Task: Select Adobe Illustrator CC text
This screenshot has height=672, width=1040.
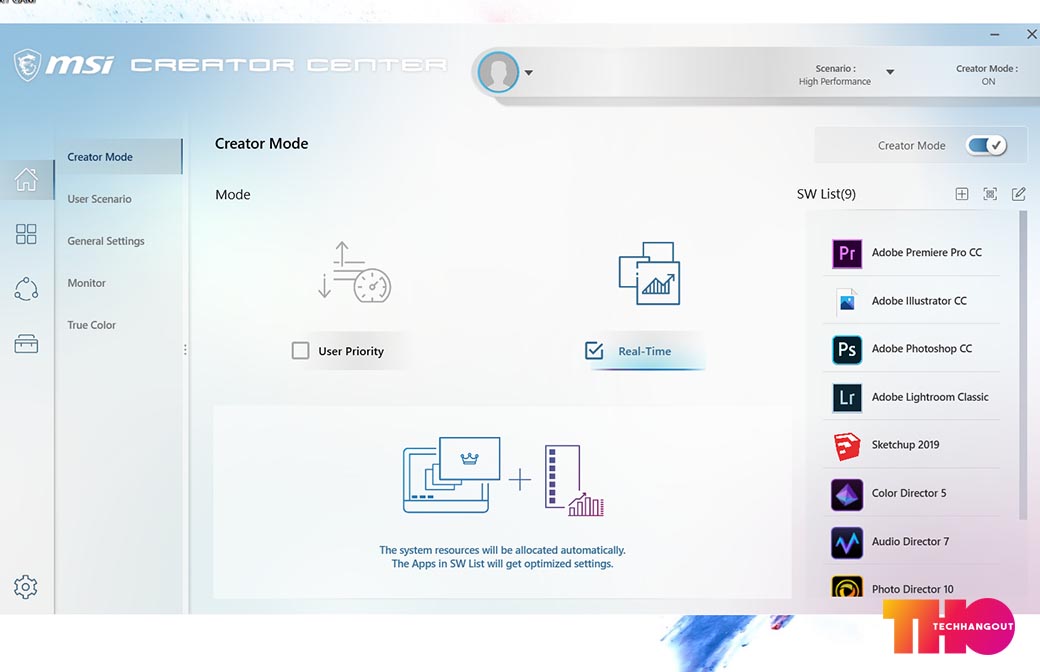Action: pyautogui.click(x=919, y=301)
